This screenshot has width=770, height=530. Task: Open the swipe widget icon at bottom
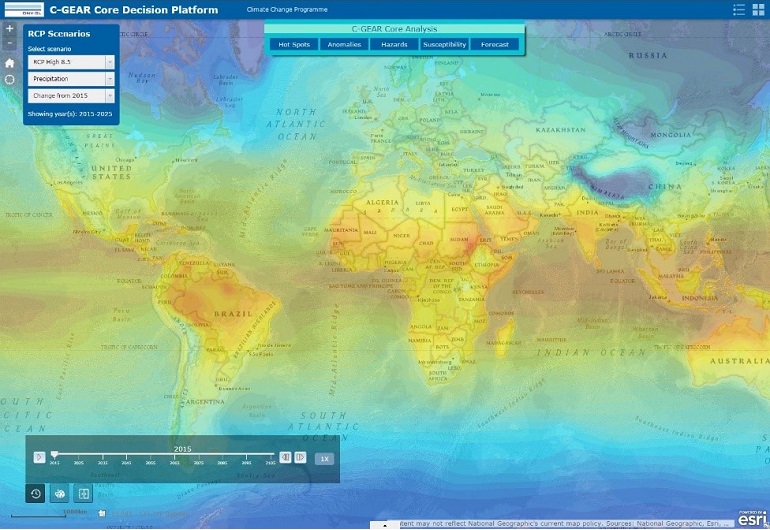coord(83,493)
